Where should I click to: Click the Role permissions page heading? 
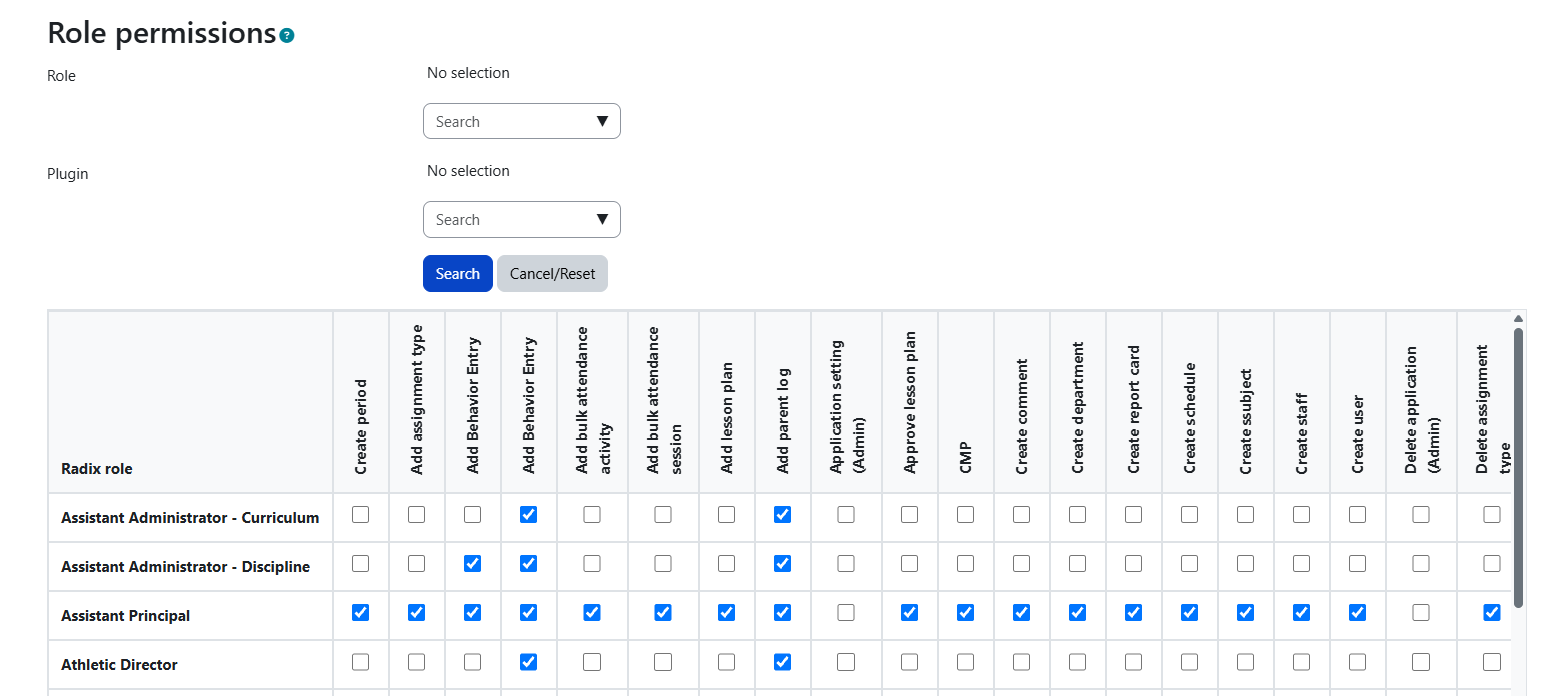(162, 33)
